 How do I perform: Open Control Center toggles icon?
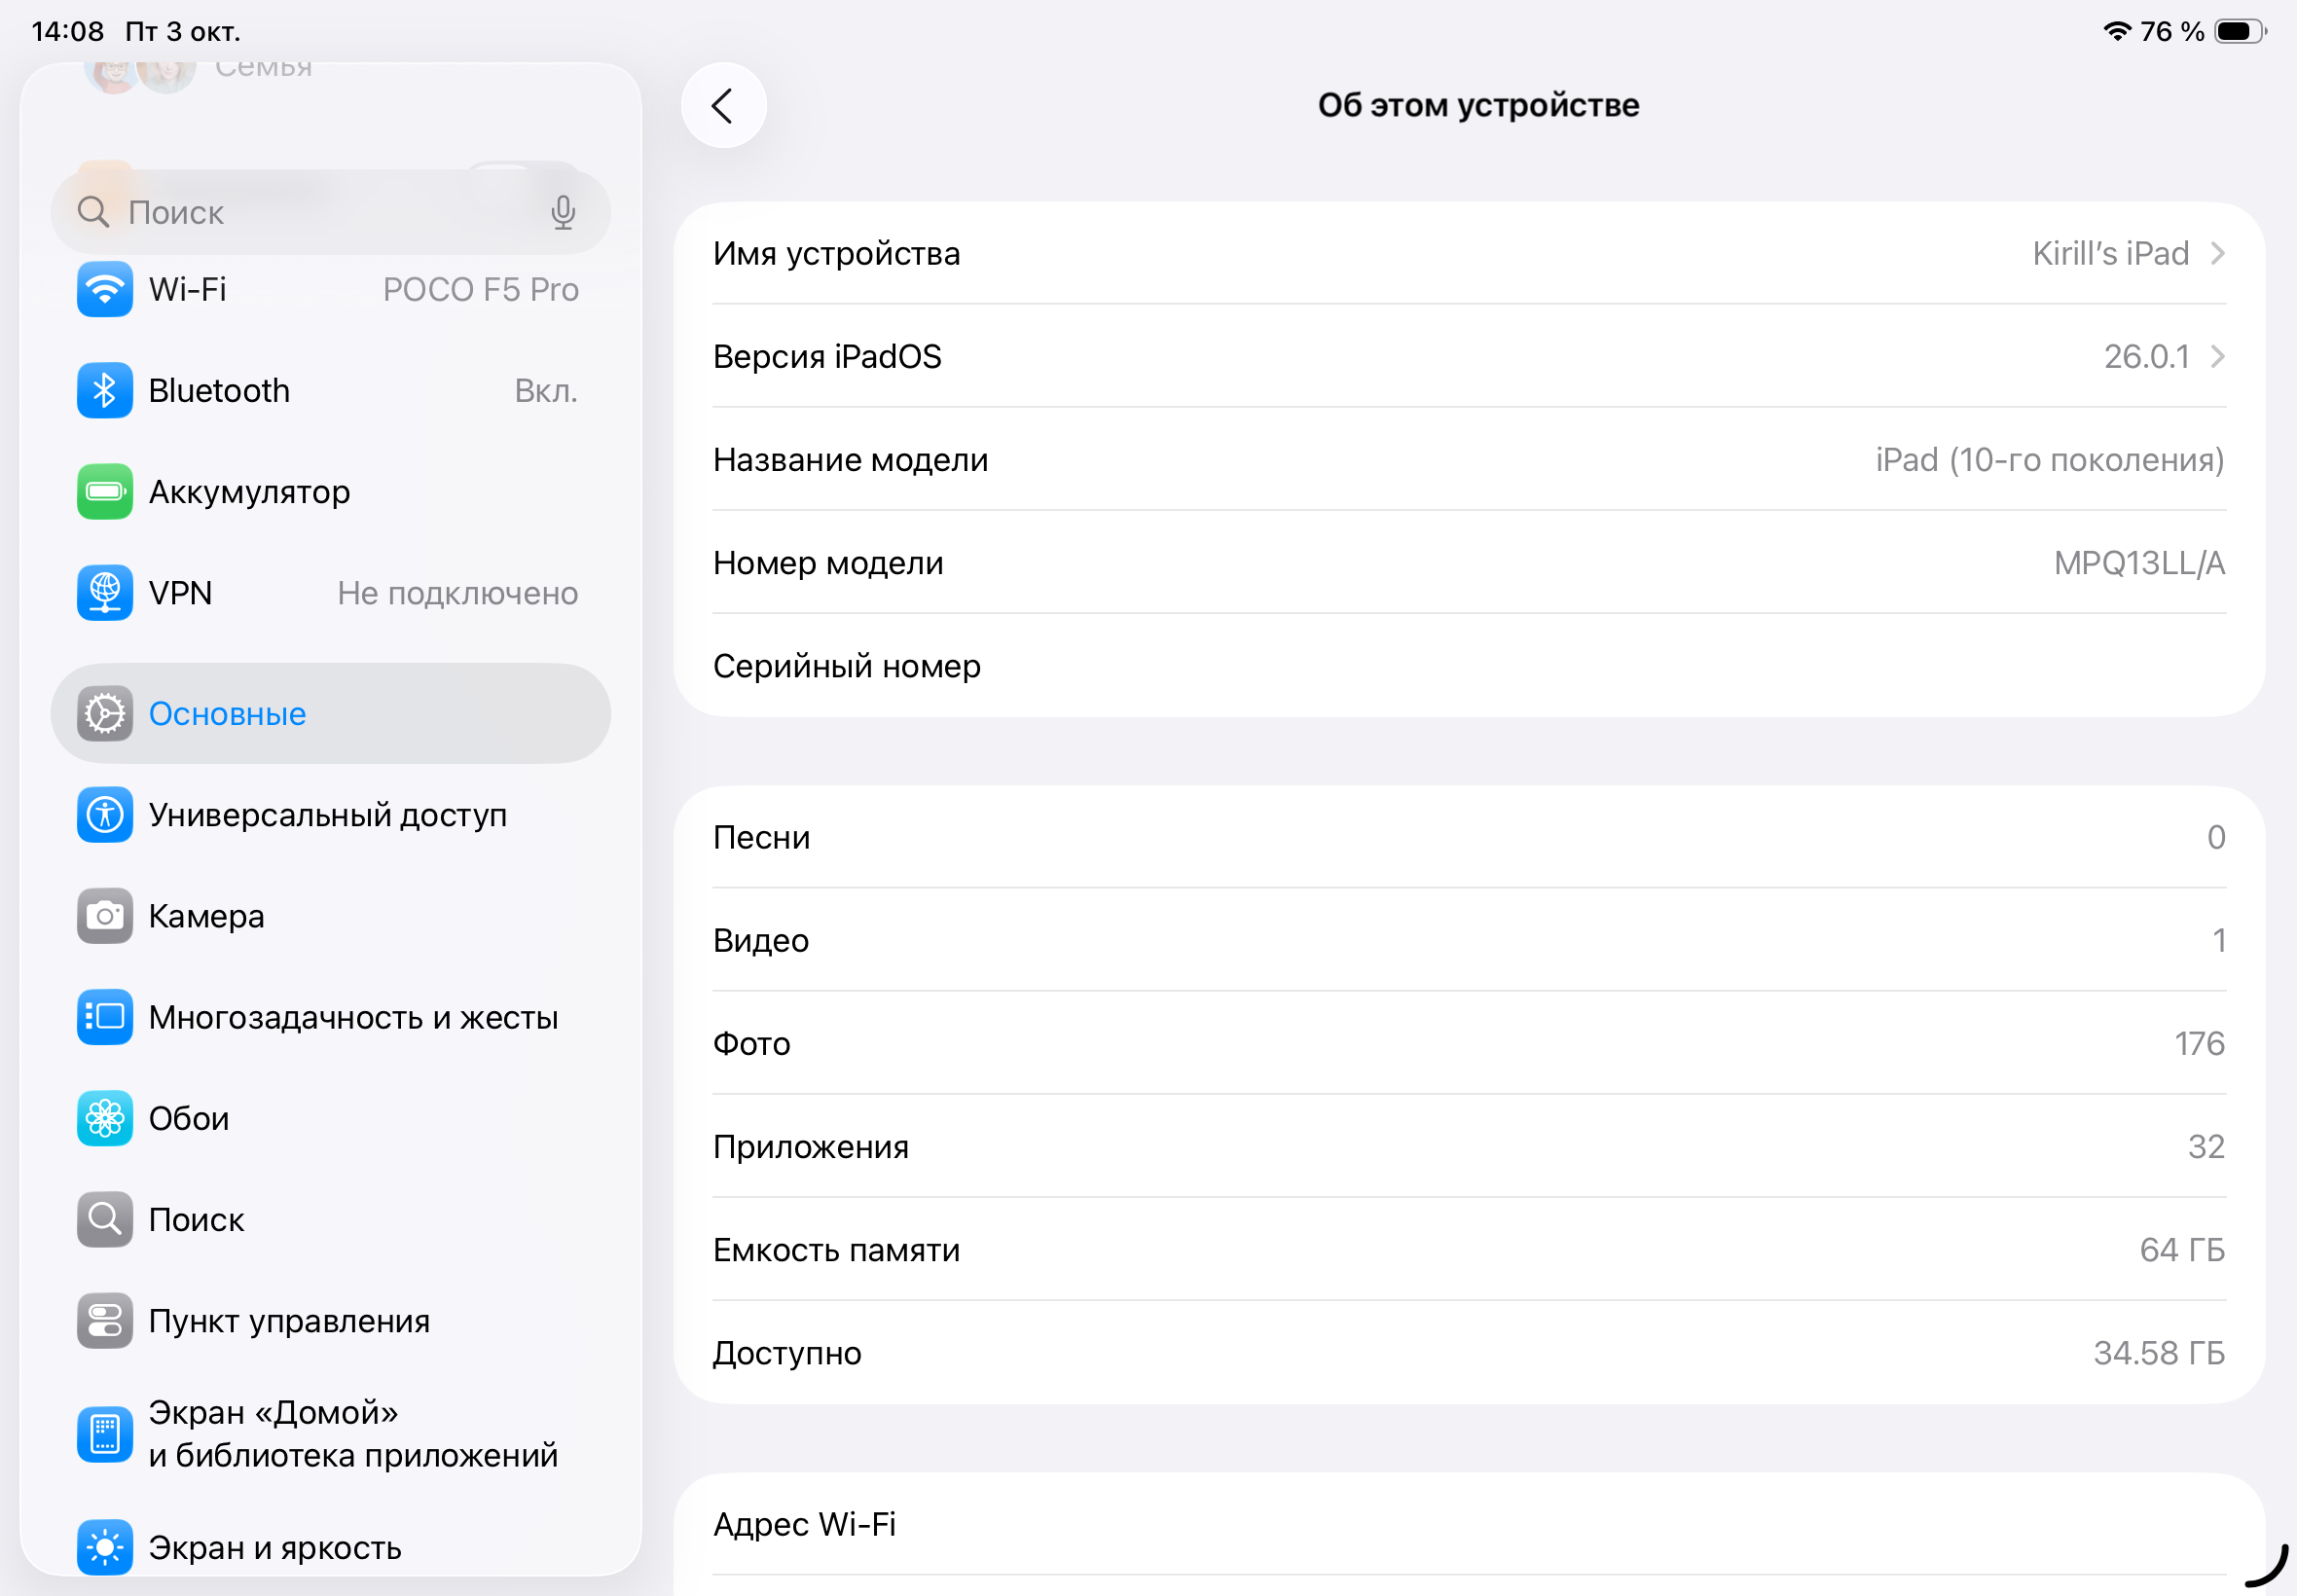click(104, 1321)
